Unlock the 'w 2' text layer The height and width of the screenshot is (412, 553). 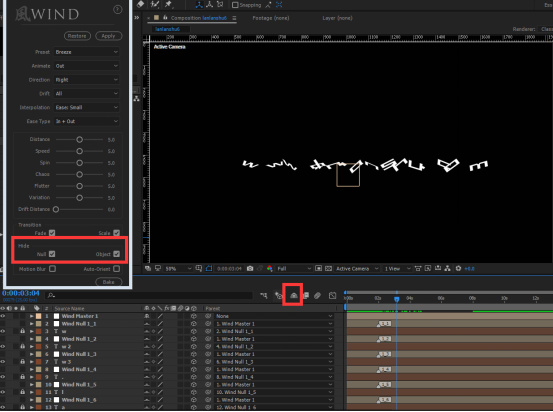pyautogui.click(x=23, y=347)
